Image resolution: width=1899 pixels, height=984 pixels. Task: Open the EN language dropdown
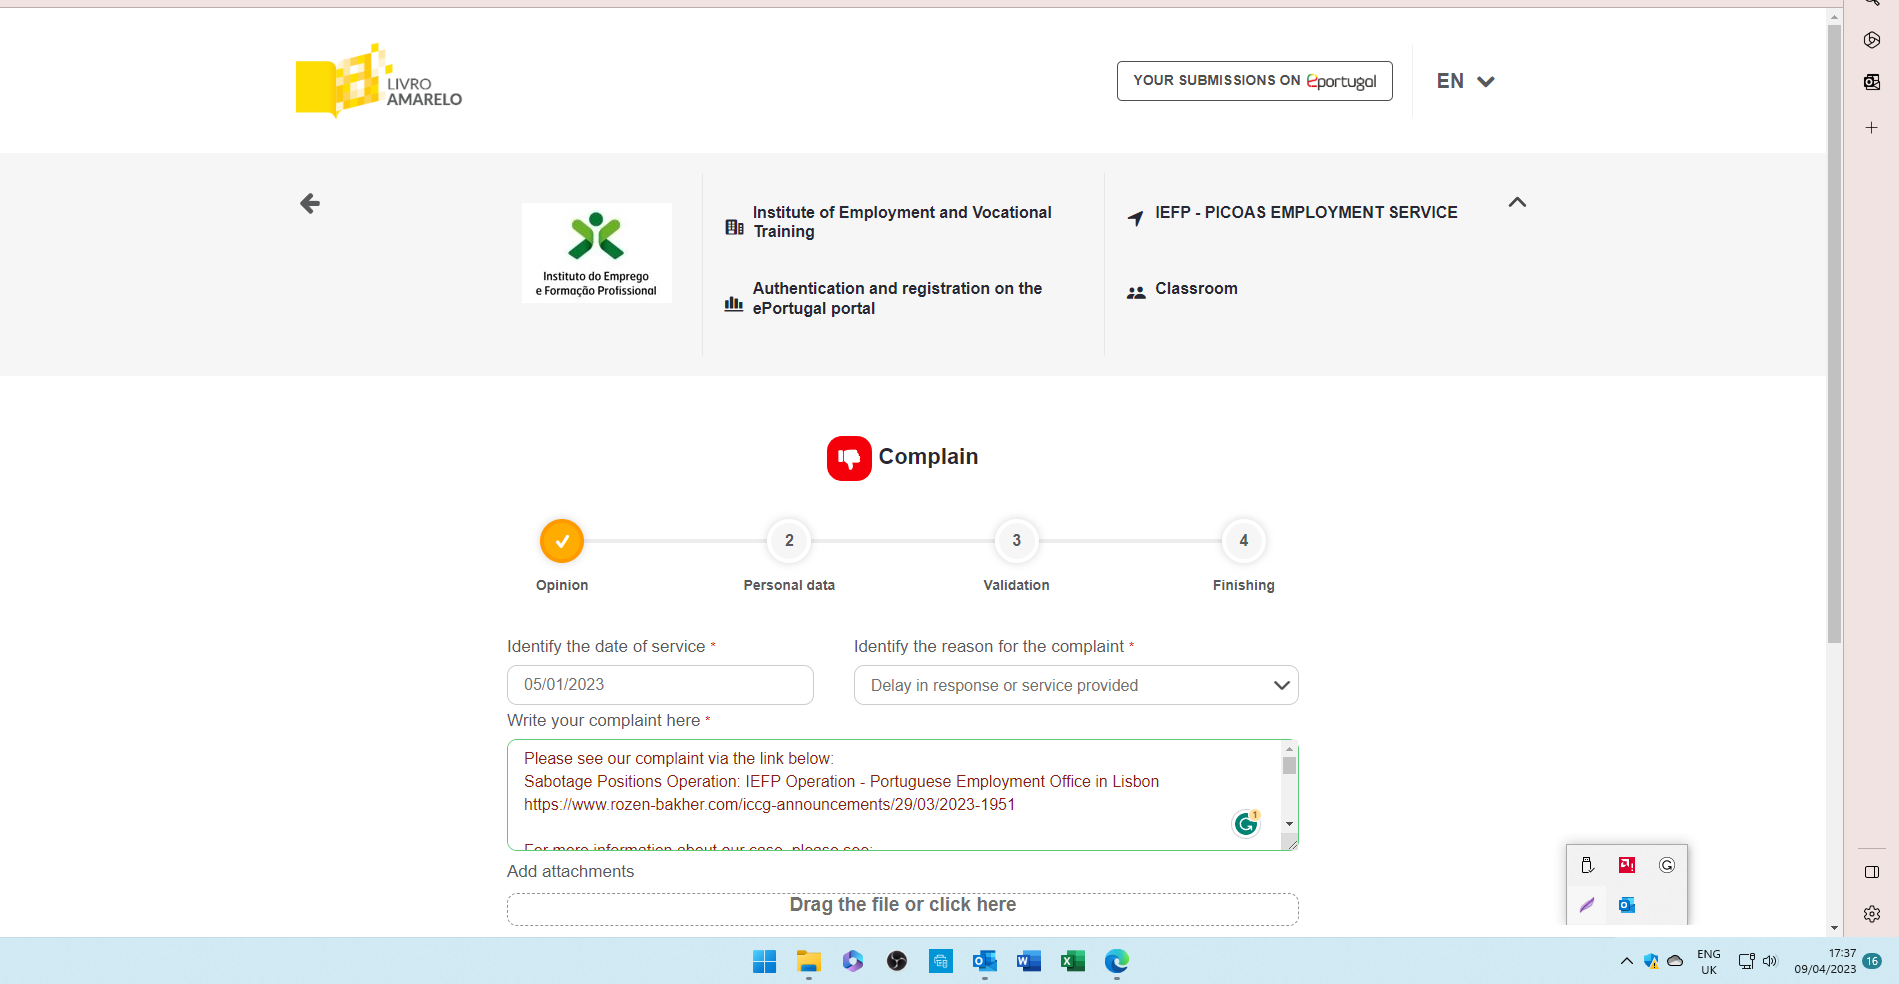click(x=1465, y=81)
